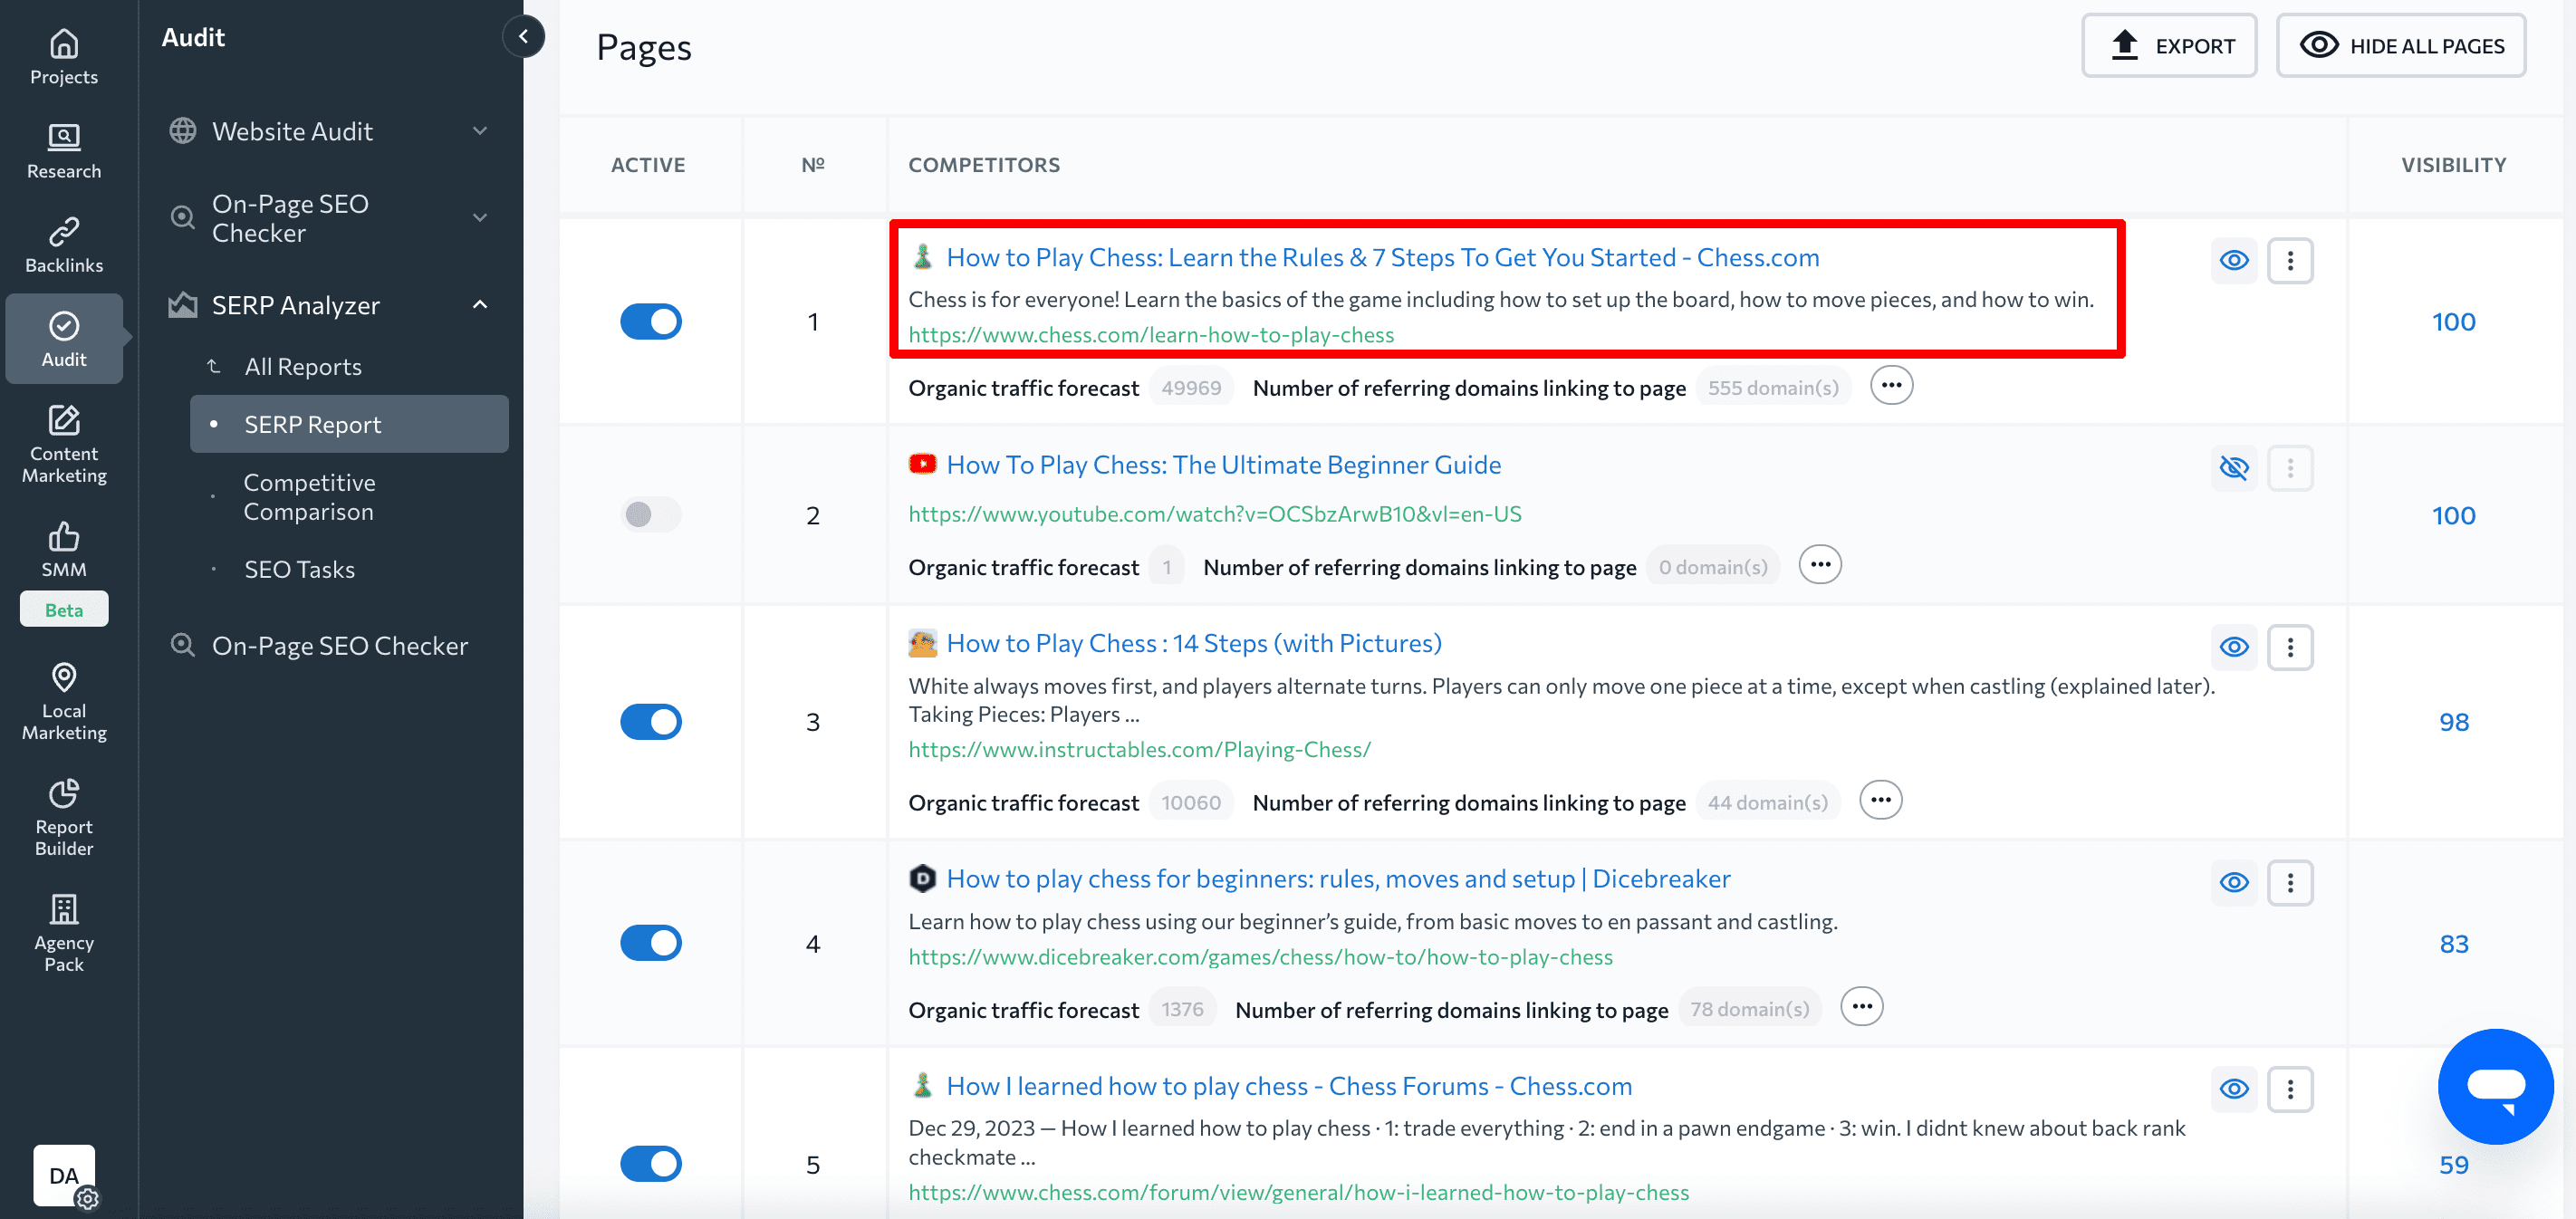The height and width of the screenshot is (1219, 2576).
Task: Open bottom On-Page SEO Checker item
Action: [x=339, y=646]
